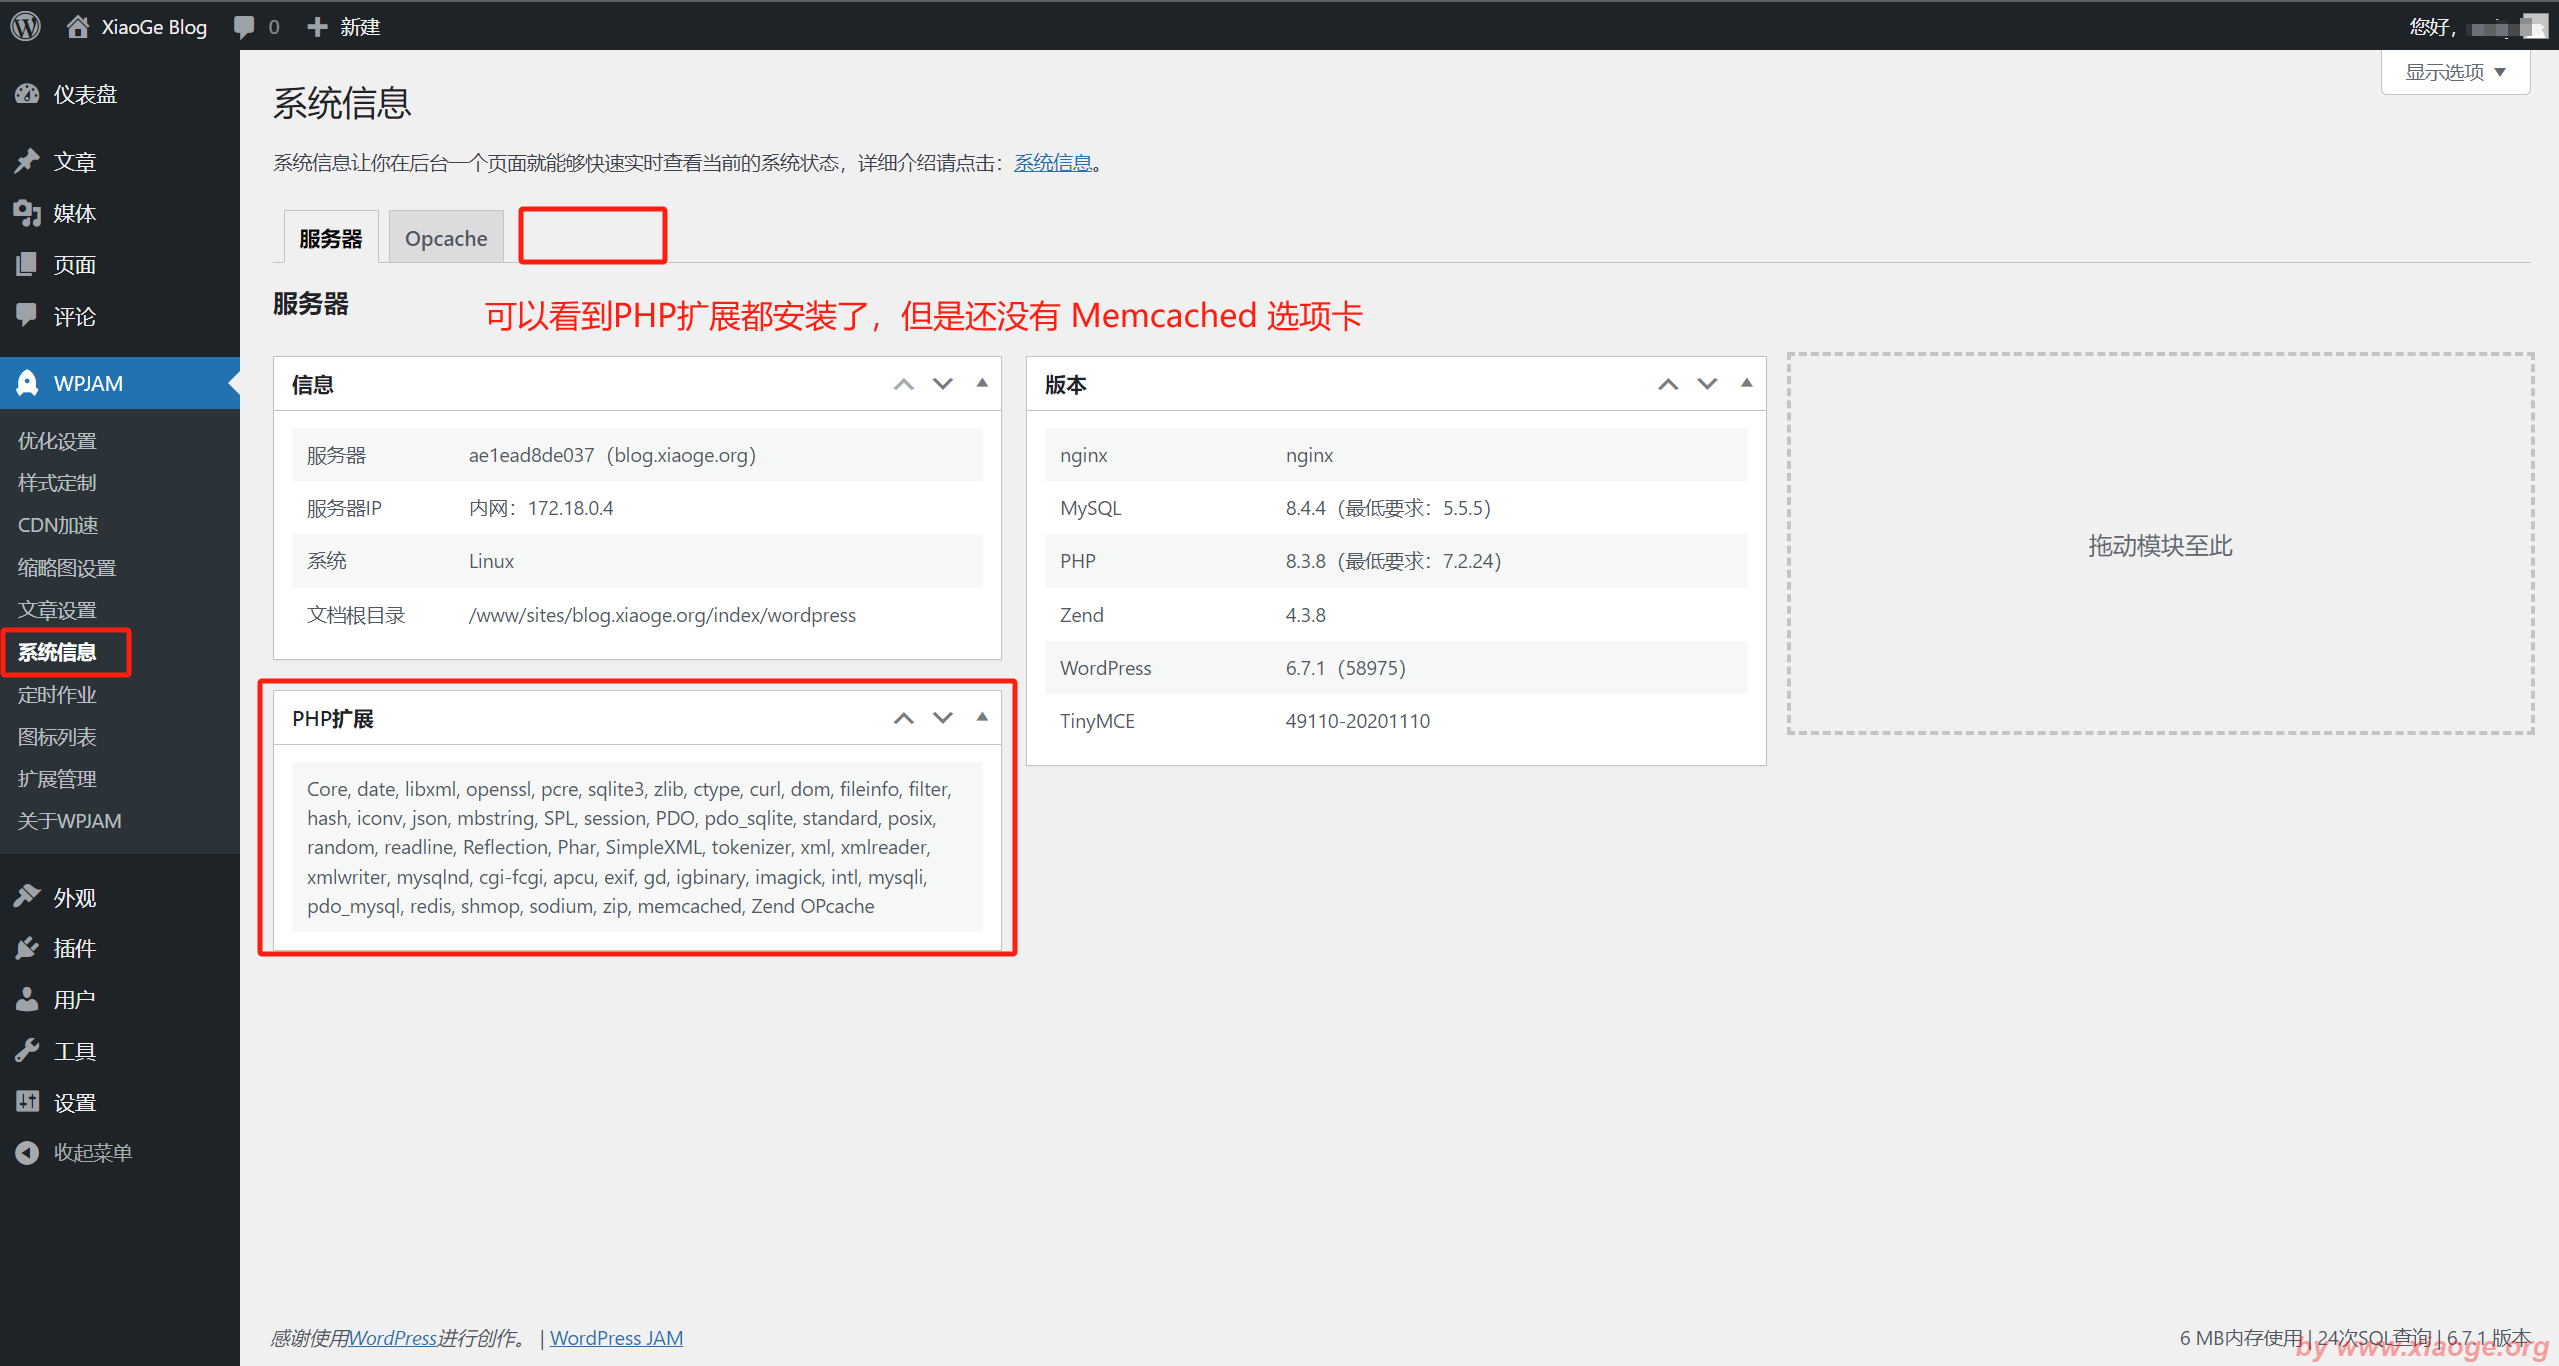Toggle the 信息 panel collapse triangle
2559x1366 pixels.
click(x=982, y=383)
